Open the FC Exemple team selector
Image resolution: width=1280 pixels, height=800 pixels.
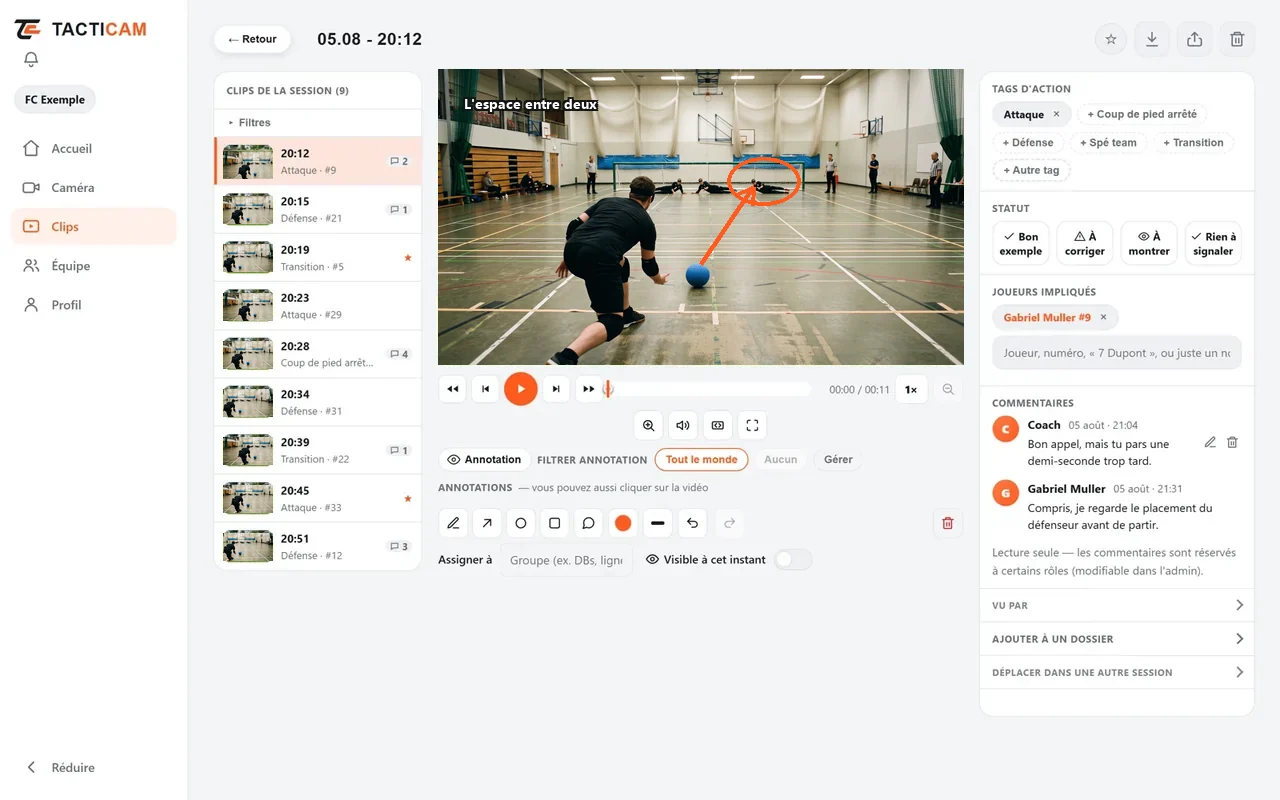tap(55, 100)
